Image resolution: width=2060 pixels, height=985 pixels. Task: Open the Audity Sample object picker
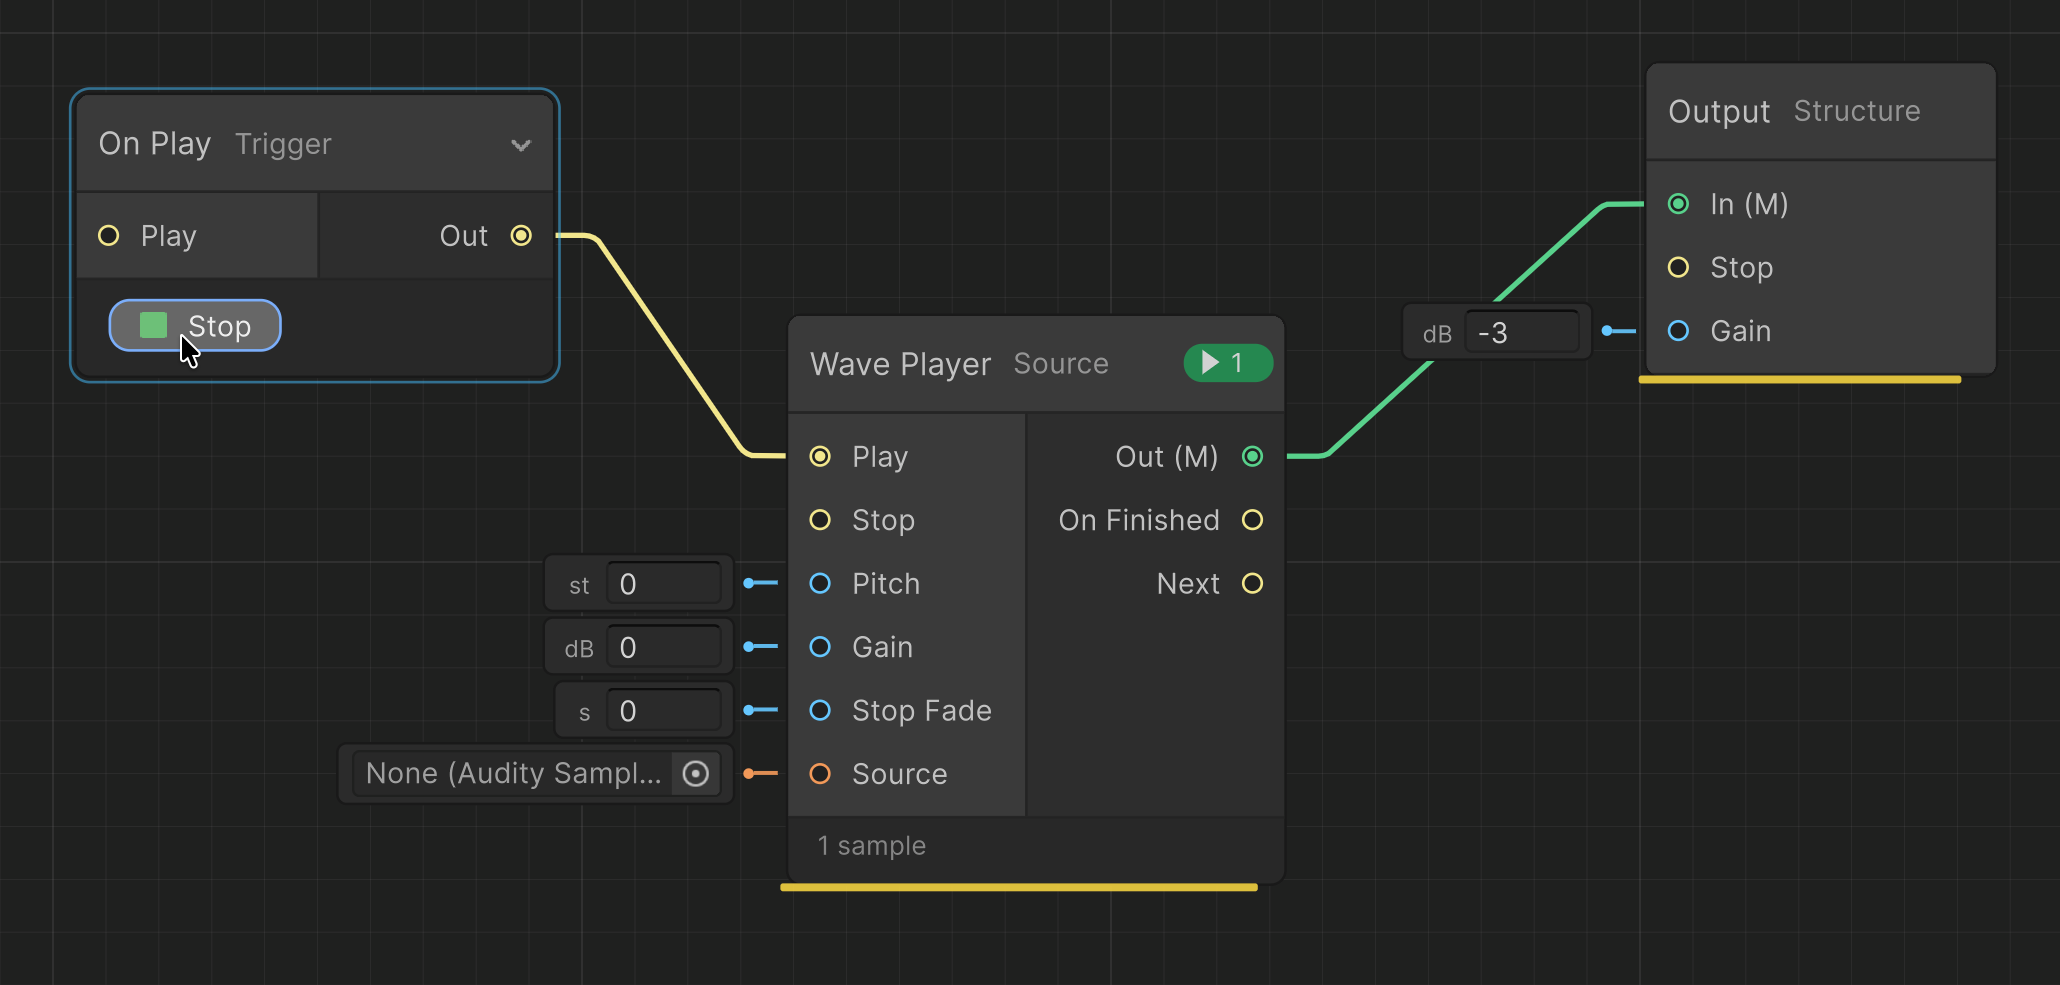point(696,774)
